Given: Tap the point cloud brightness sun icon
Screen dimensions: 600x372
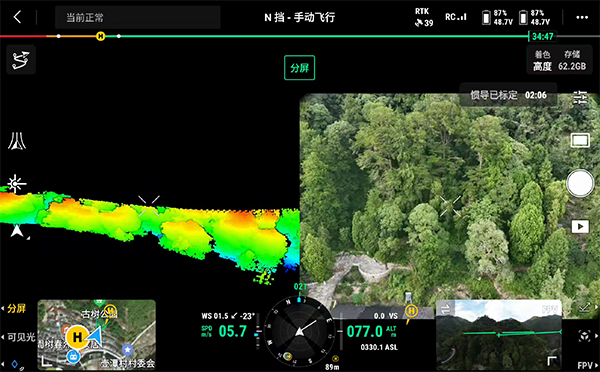Looking at the screenshot, I should tap(16, 184).
